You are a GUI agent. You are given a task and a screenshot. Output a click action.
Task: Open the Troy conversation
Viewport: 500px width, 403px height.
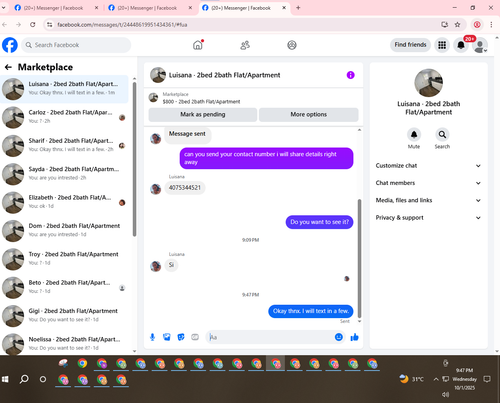pos(64,259)
